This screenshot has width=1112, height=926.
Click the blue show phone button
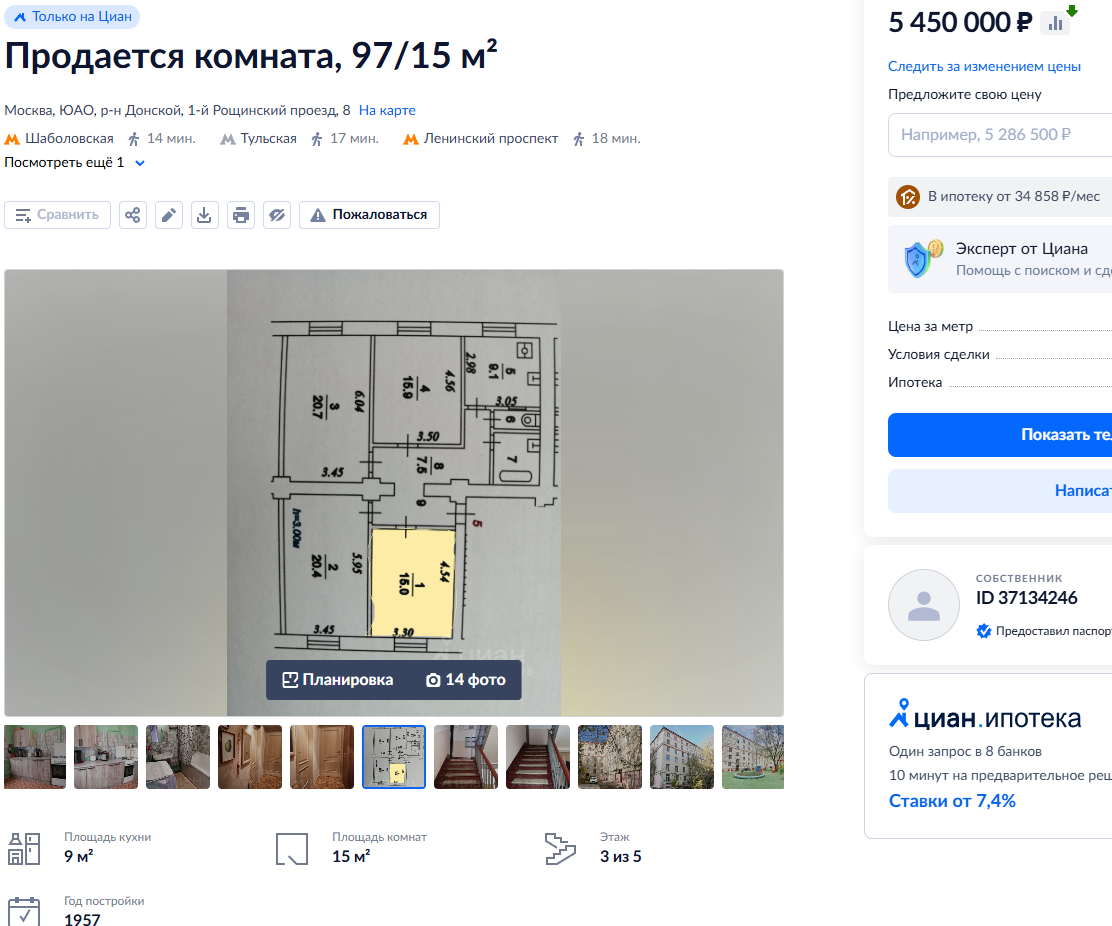click(x=1000, y=435)
